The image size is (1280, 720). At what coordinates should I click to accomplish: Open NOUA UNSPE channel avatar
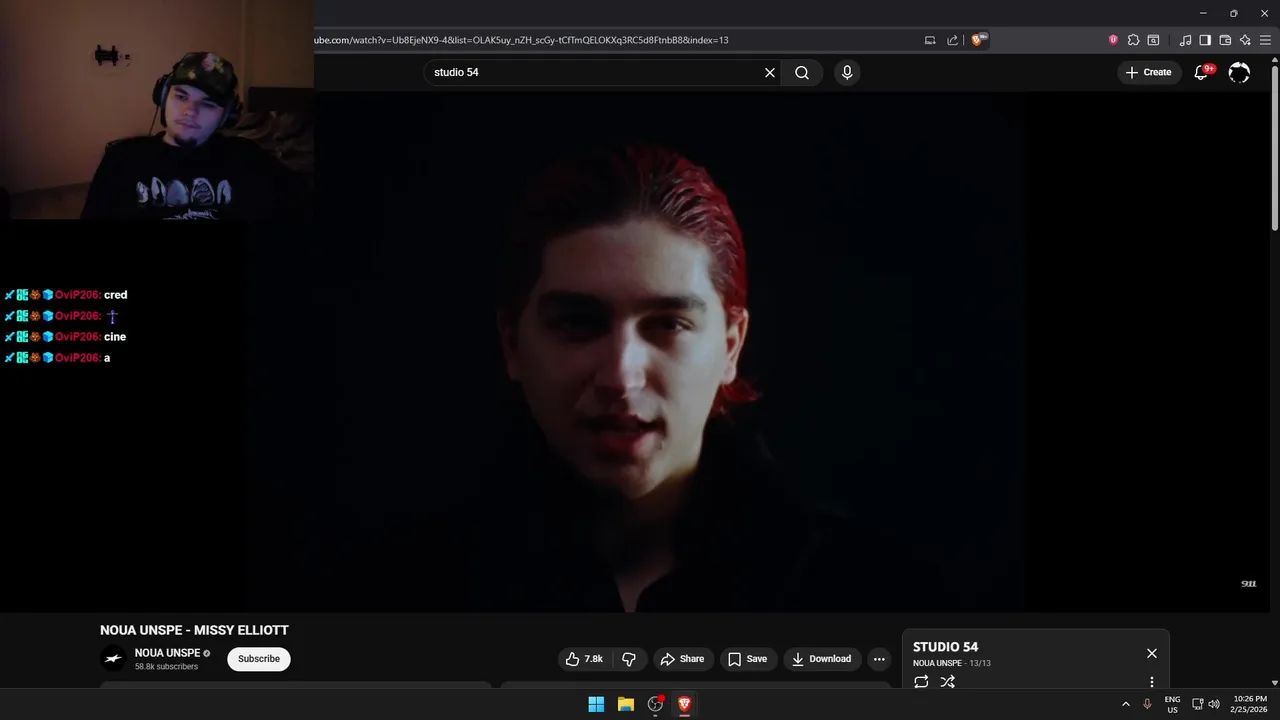click(113, 658)
